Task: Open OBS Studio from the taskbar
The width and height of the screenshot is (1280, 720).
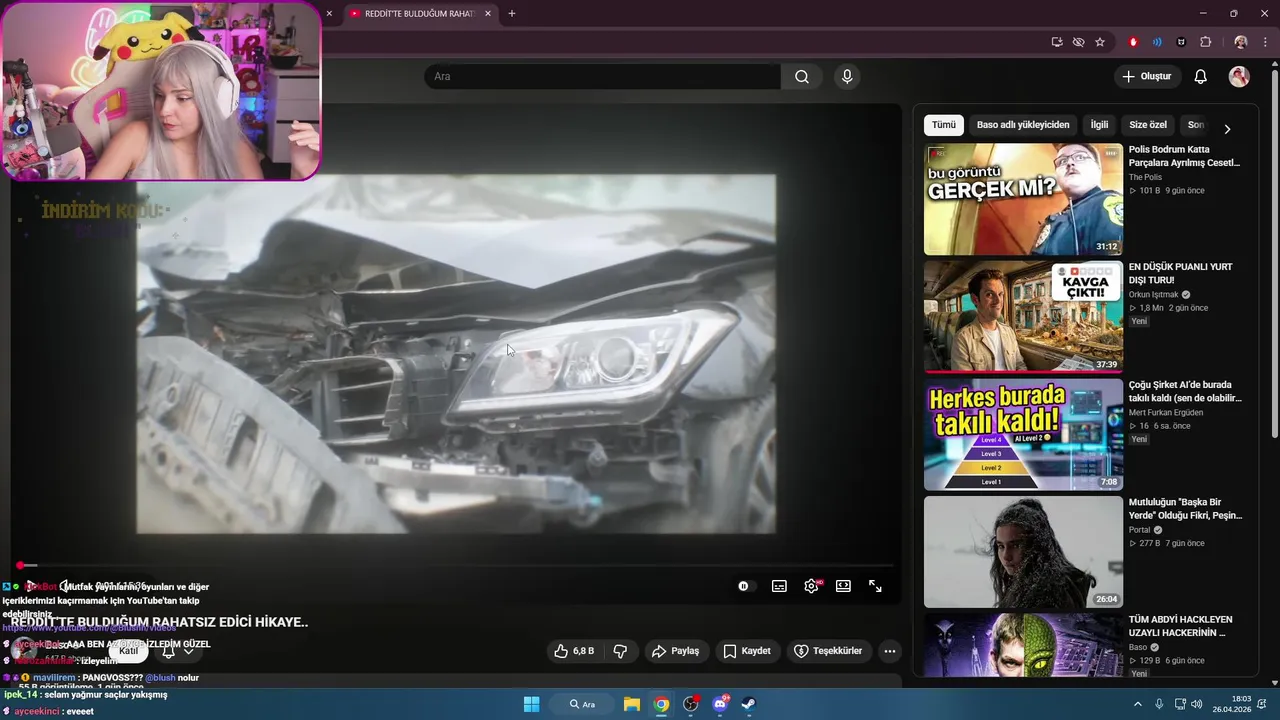Action: (690, 704)
